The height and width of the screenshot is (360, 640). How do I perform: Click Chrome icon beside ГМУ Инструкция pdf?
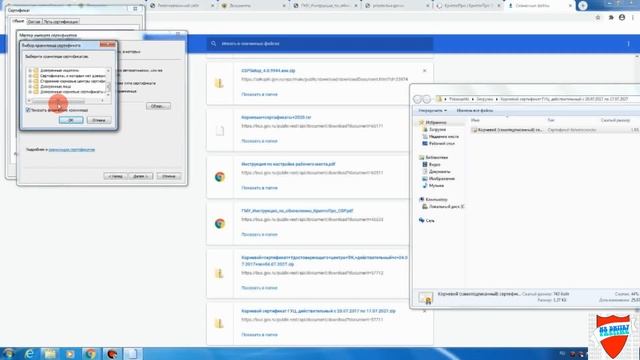pyautogui.click(x=220, y=224)
